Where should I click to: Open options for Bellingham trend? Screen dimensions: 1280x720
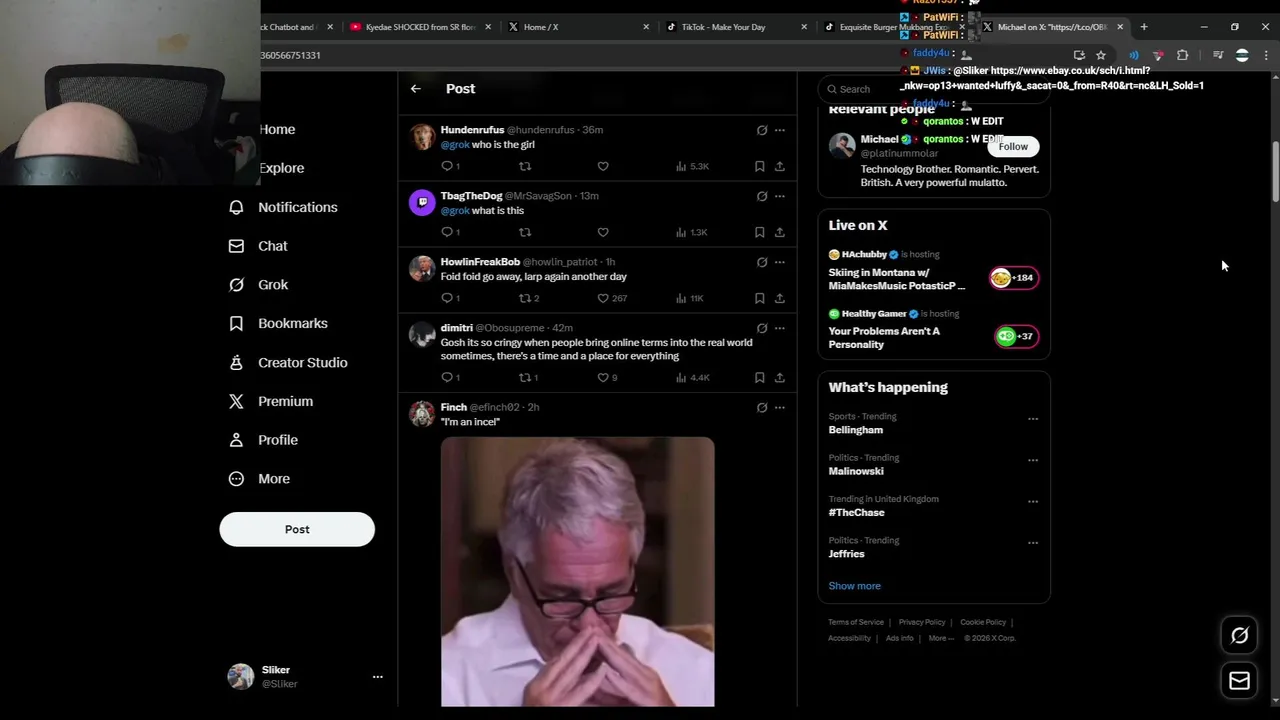point(1033,419)
